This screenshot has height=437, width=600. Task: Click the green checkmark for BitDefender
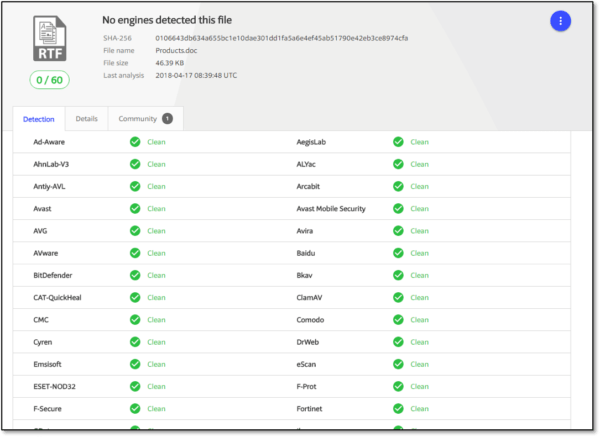(x=135, y=275)
